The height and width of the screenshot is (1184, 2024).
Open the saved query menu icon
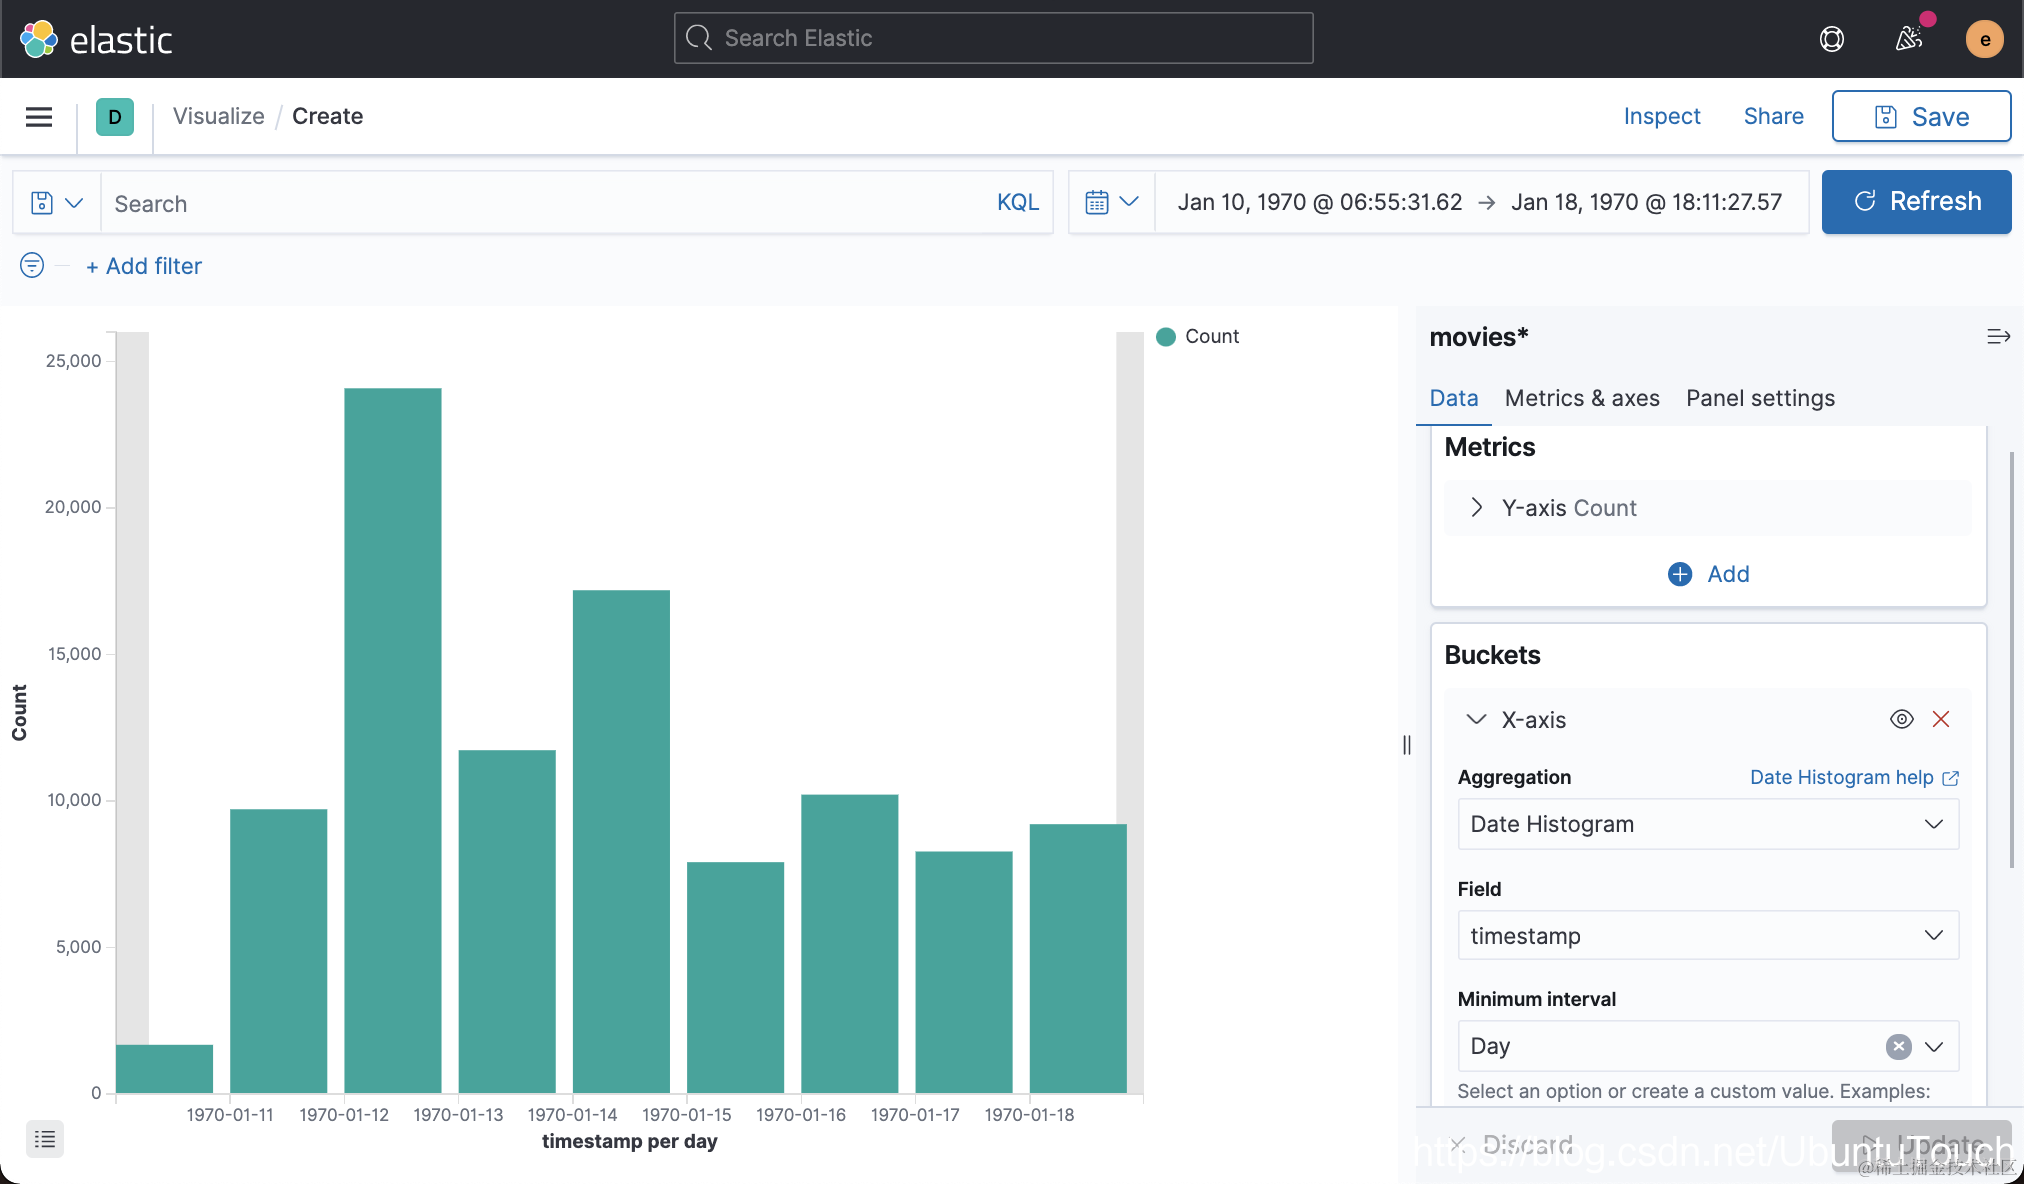[x=56, y=203]
